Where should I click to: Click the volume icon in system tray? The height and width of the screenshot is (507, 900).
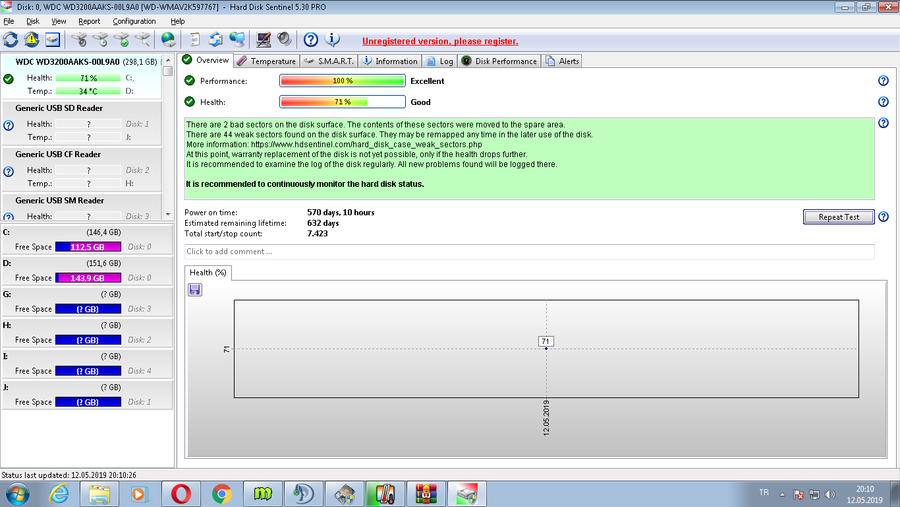(830, 494)
